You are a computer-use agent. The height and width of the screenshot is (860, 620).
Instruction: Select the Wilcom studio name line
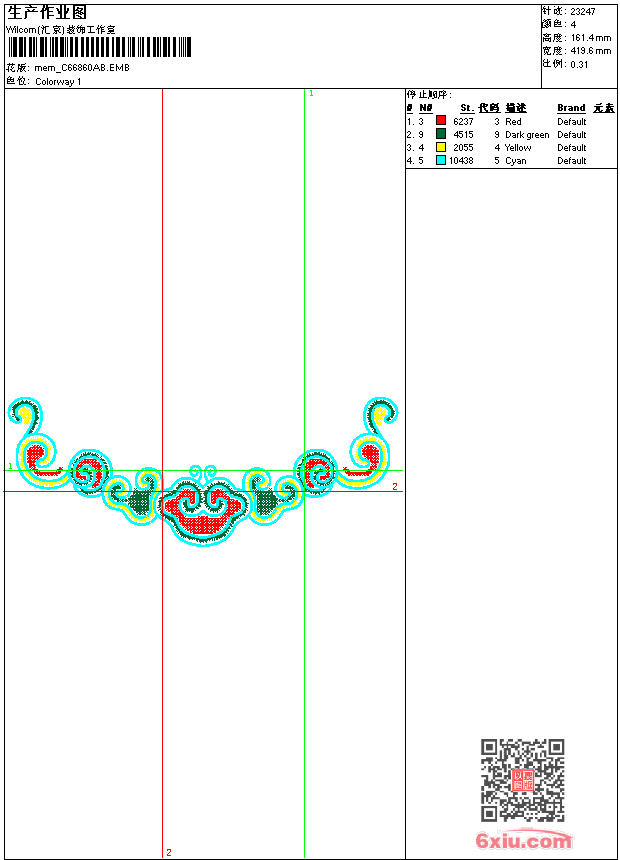point(61,30)
